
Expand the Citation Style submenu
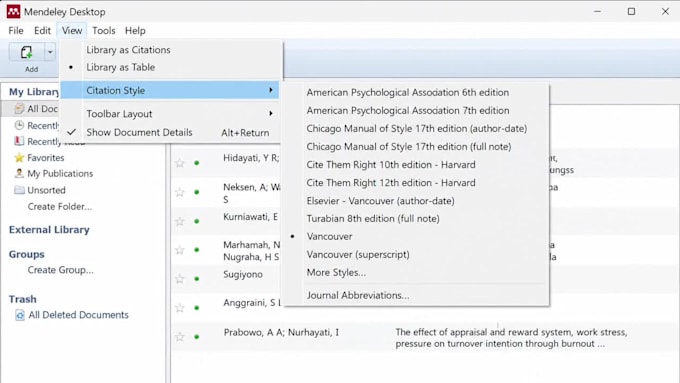coord(170,90)
